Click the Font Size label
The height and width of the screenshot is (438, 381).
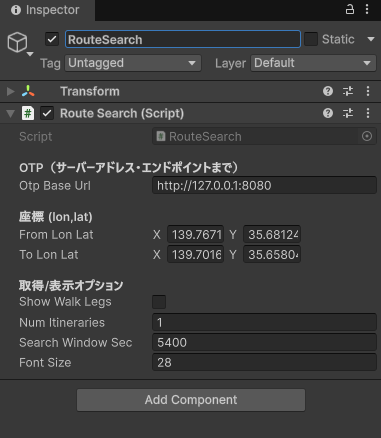click(45, 363)
